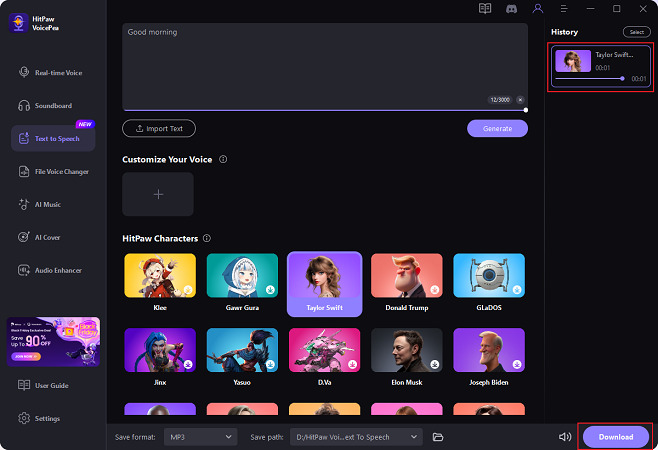Viewport: 658px width, 450px height.
Task: Click the HitPaw VoicePea logo
Action: [18, 23]
